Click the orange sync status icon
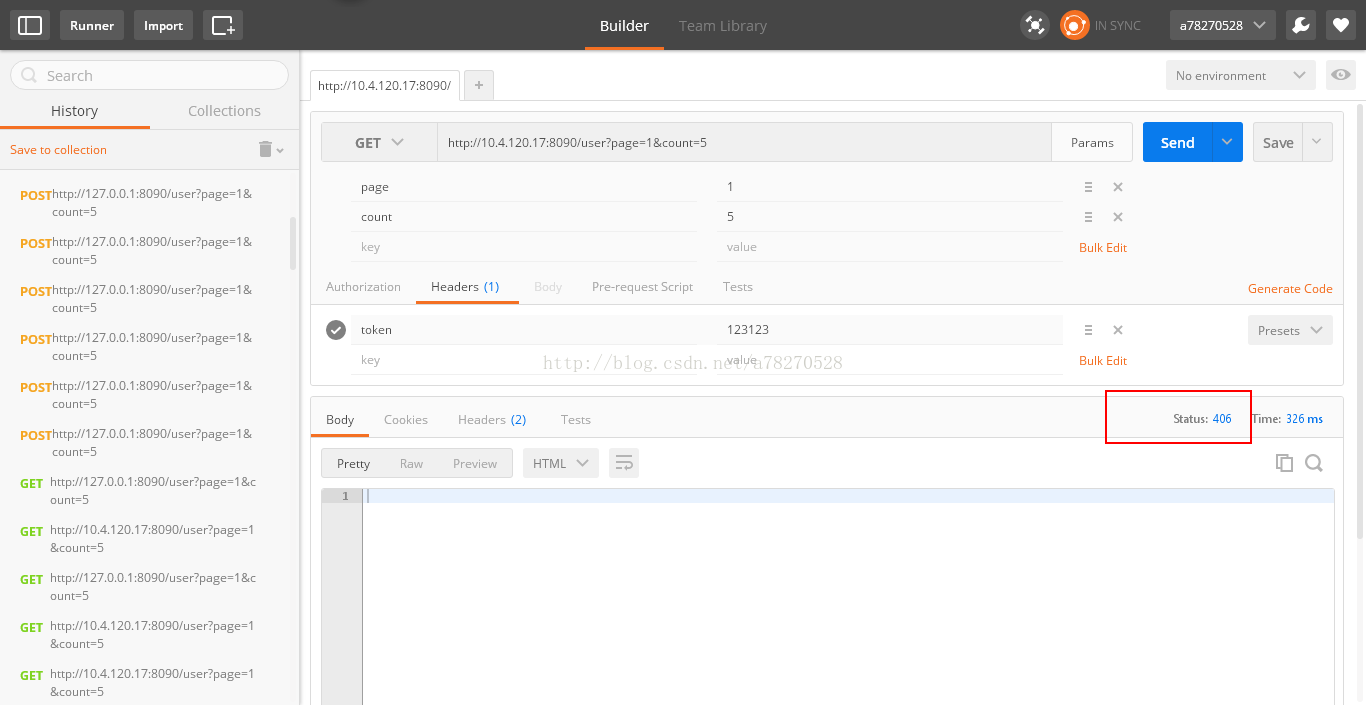1366x705 pixels. click(x=1074, y=25)
